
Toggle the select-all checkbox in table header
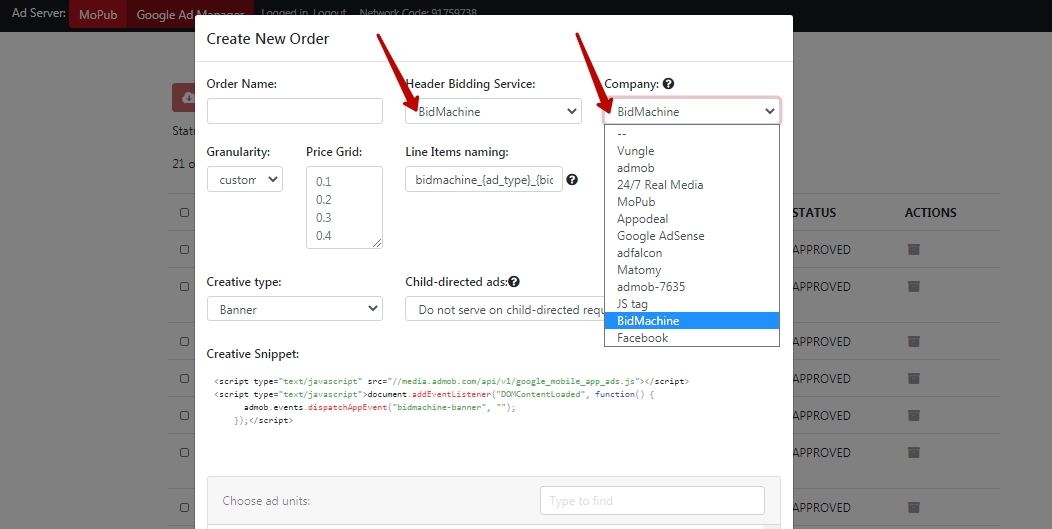click(x=185, y=212)
